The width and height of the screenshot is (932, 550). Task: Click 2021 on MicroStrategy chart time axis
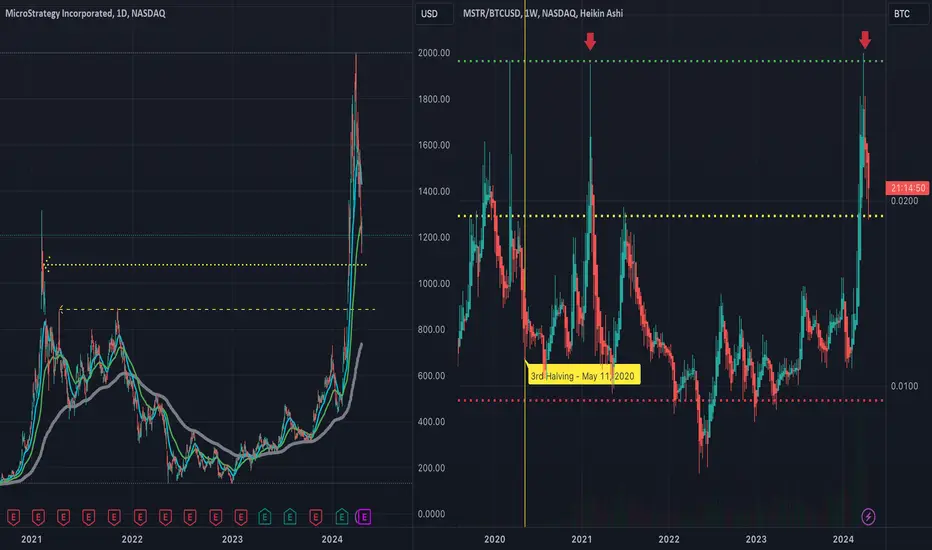[x=32, y=539]
